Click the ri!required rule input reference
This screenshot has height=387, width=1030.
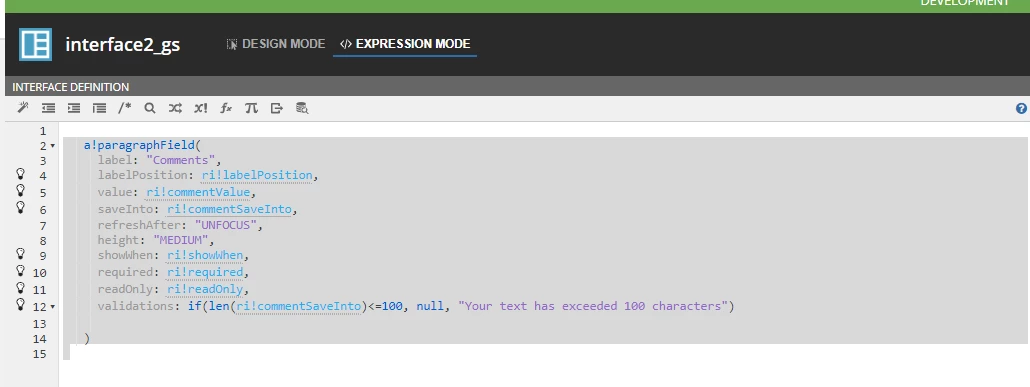click(x=205, y=272)
